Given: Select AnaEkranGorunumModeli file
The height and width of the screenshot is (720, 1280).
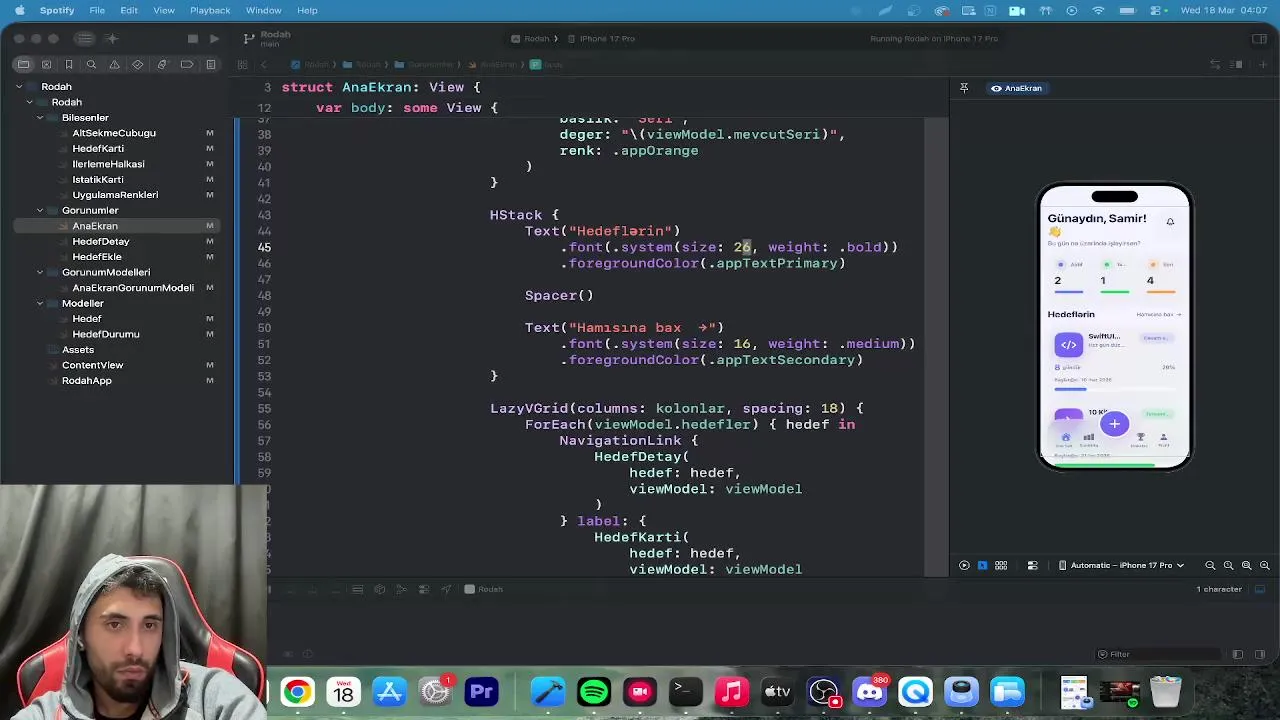Looking at the screenshot, I should 133,288.
